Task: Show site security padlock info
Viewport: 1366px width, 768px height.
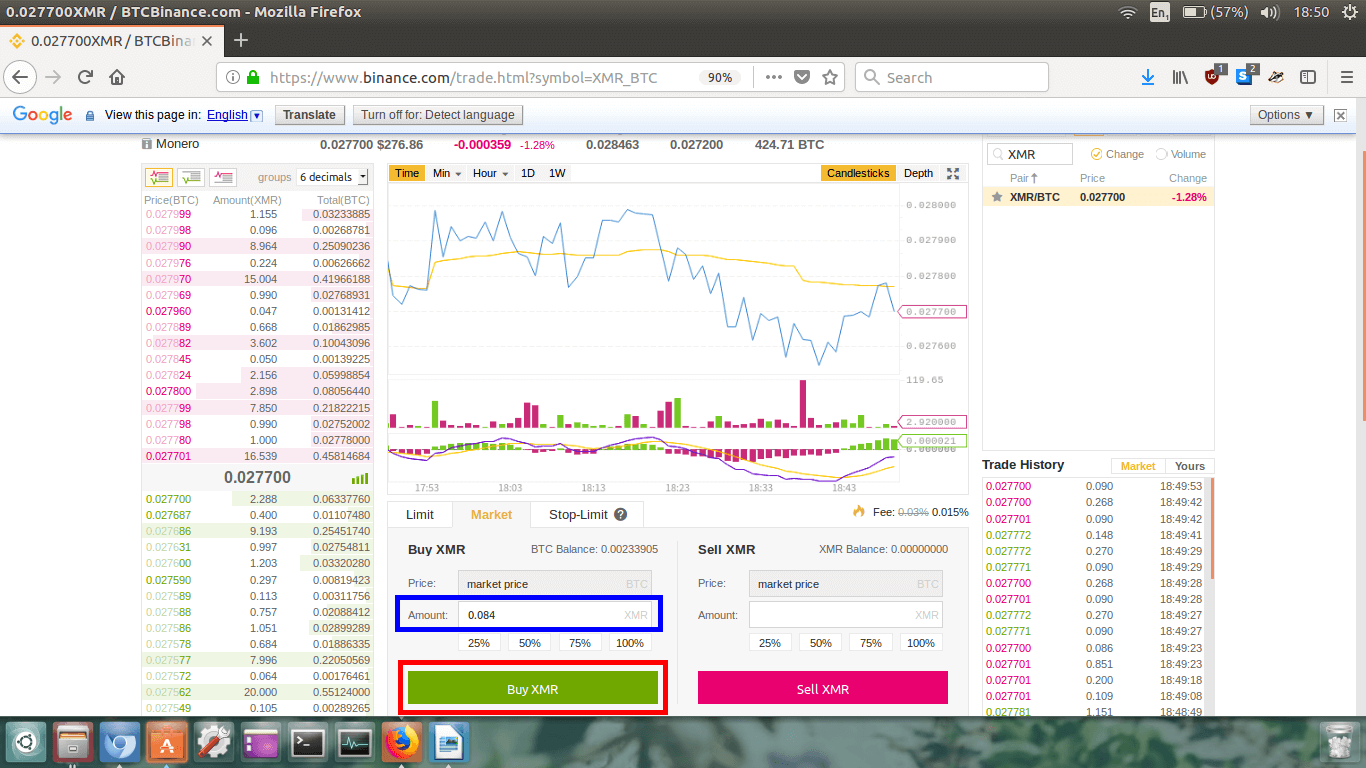Action: point(252,77)
